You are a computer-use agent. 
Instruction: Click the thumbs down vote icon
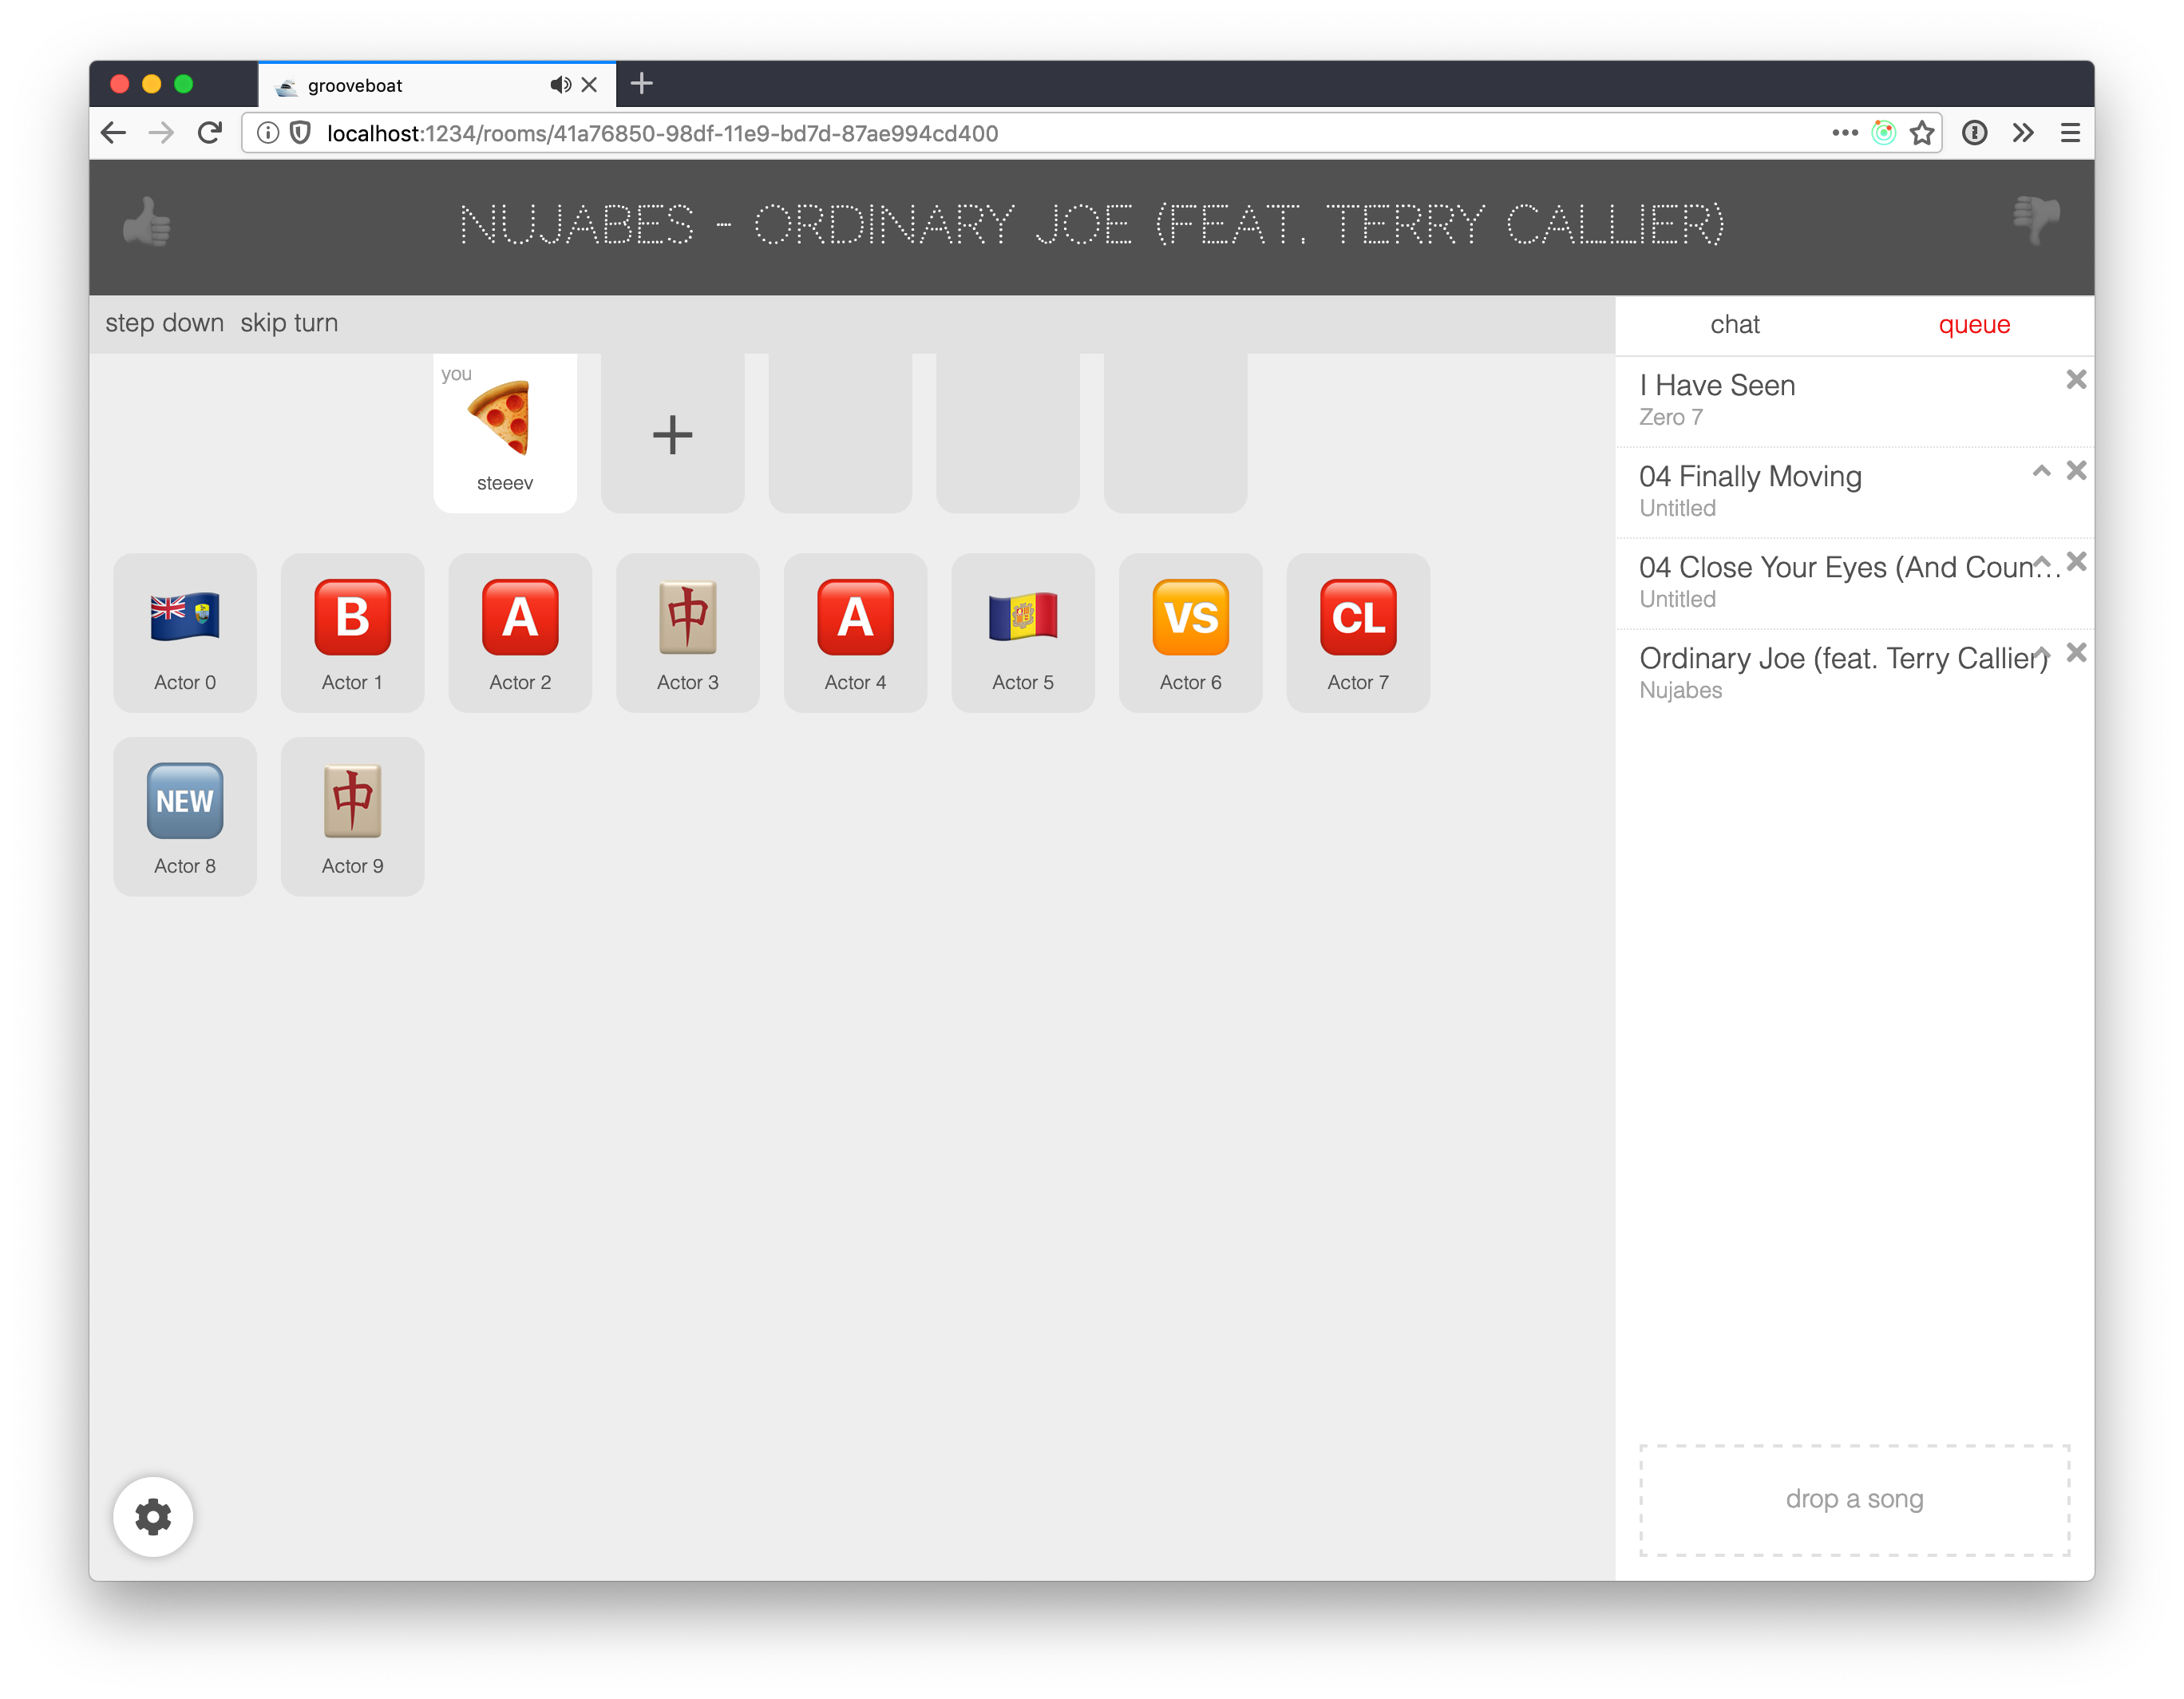[x=2036, y=220]
